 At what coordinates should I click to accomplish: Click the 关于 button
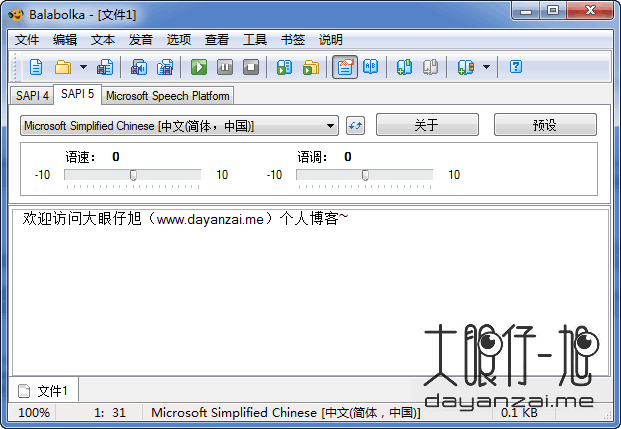coord(427,125)
